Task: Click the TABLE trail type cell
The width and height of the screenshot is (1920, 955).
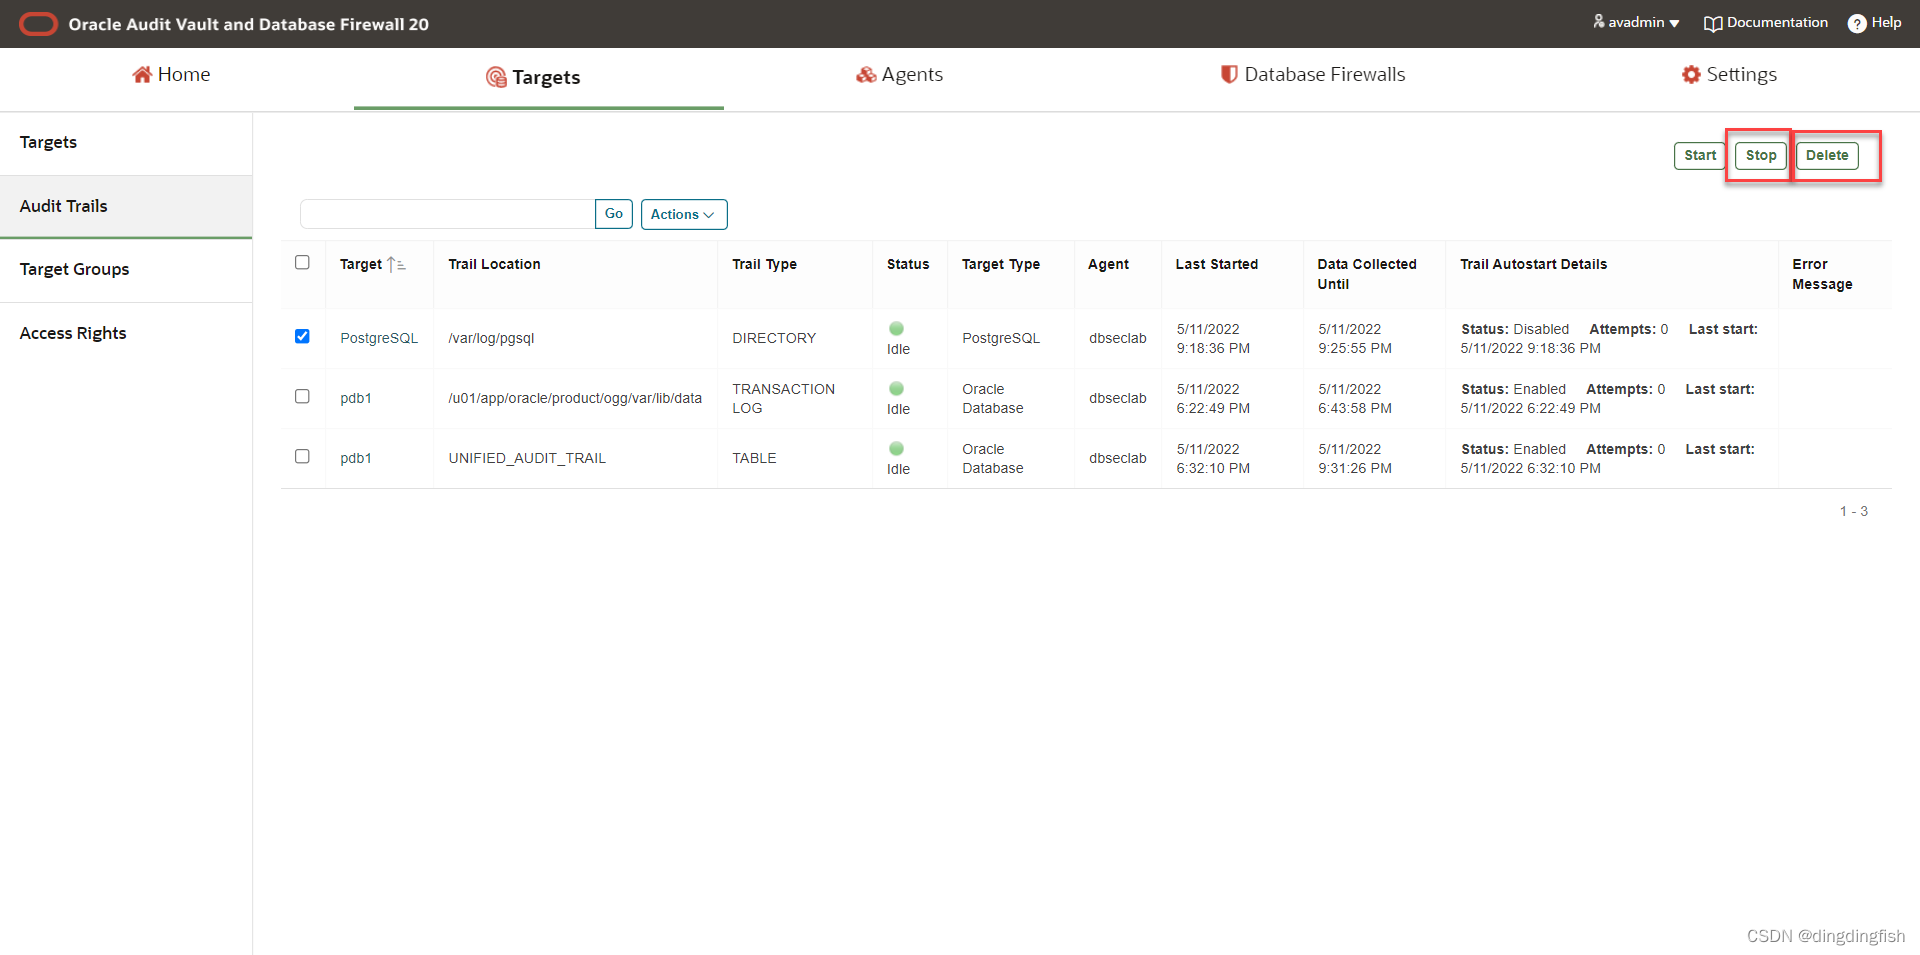Action: click(754, 458)
